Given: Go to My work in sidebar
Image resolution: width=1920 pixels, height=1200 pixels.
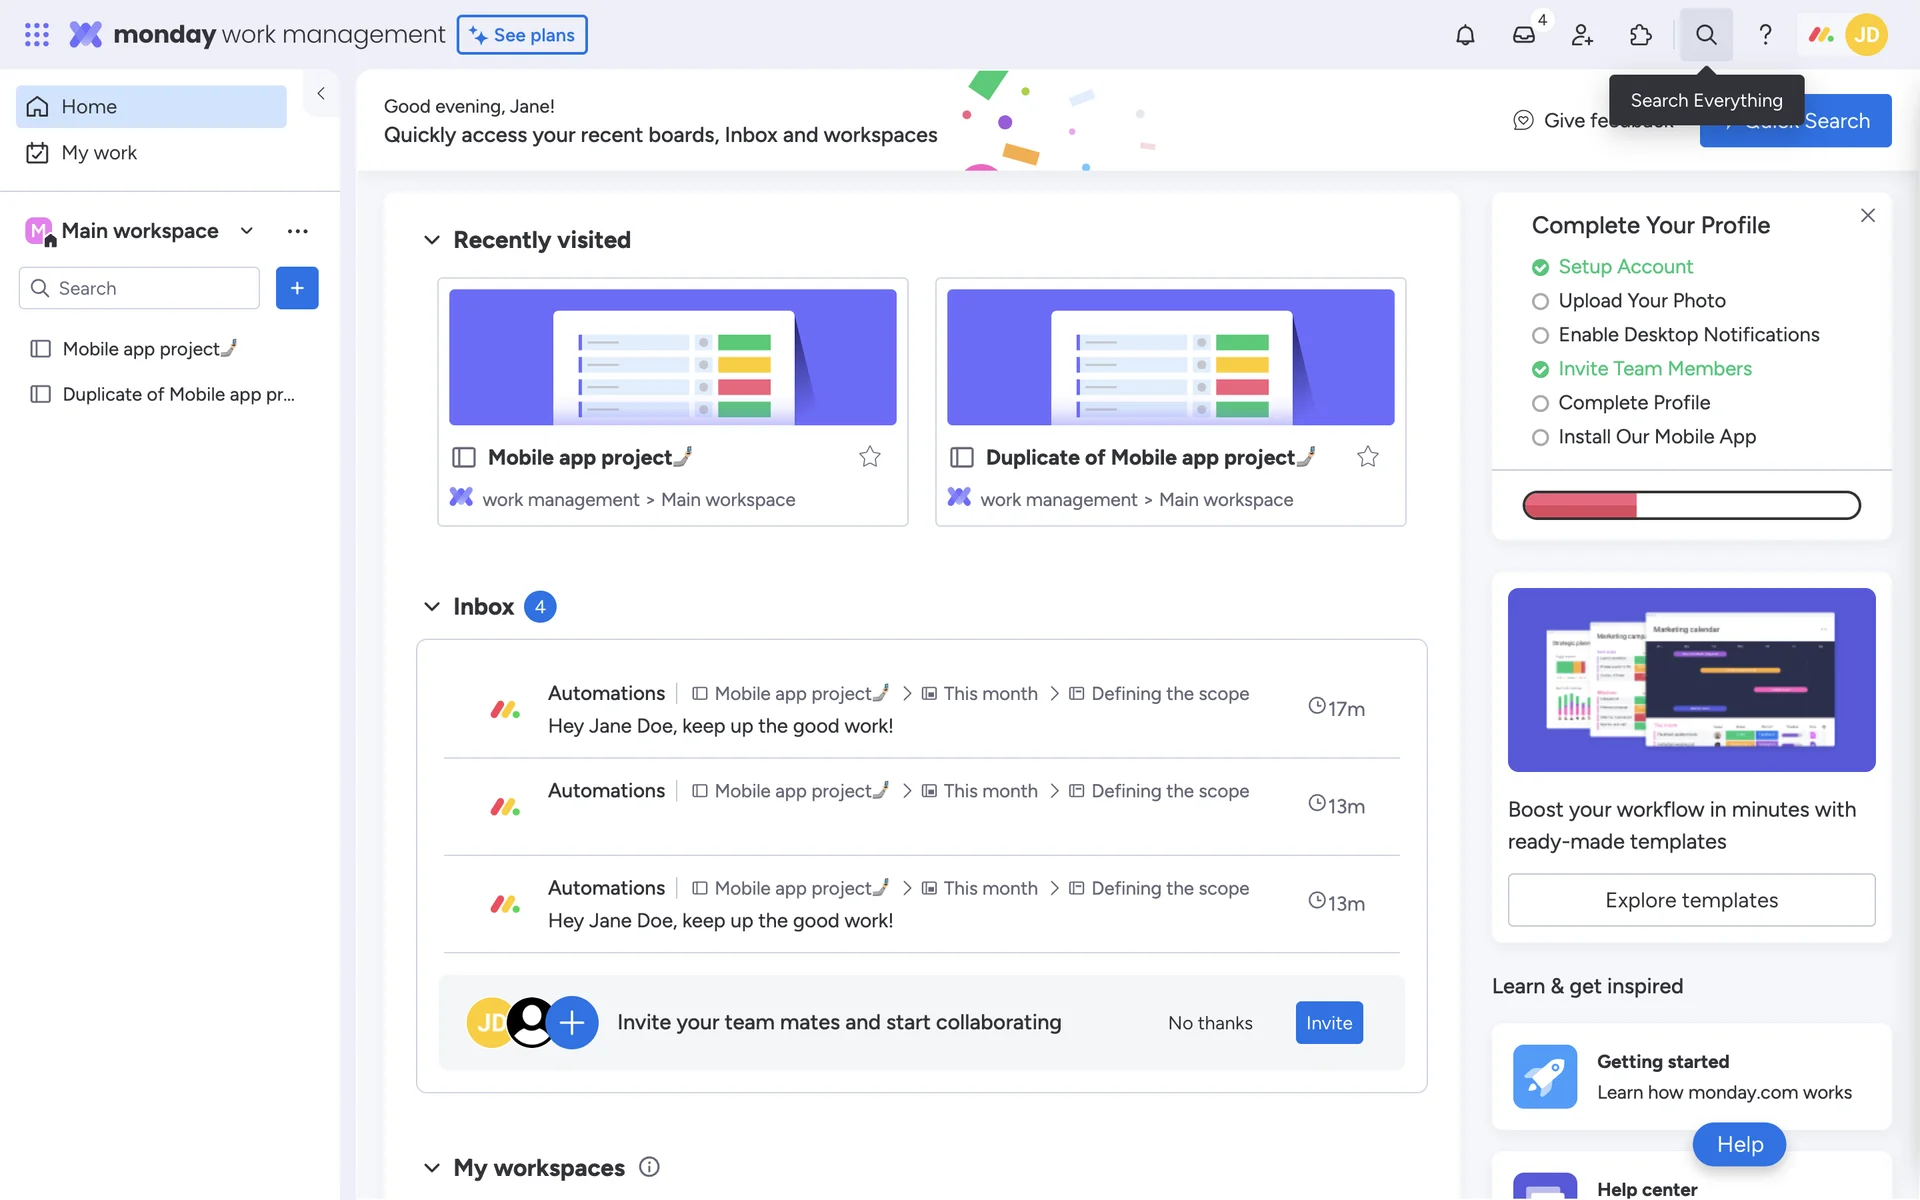Looking at the screenshot, I should pos(99,153).
